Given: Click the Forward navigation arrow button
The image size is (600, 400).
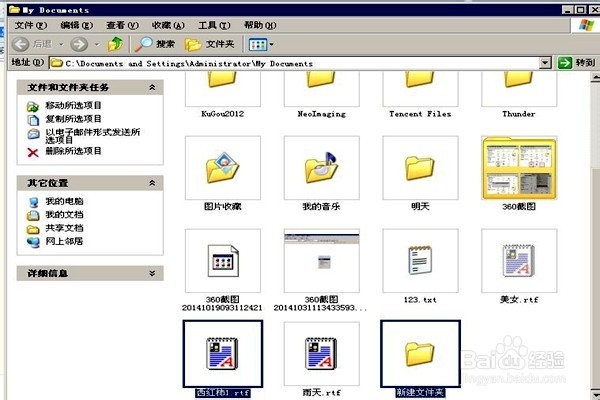Looking at the screenshot, I should 79,44.
